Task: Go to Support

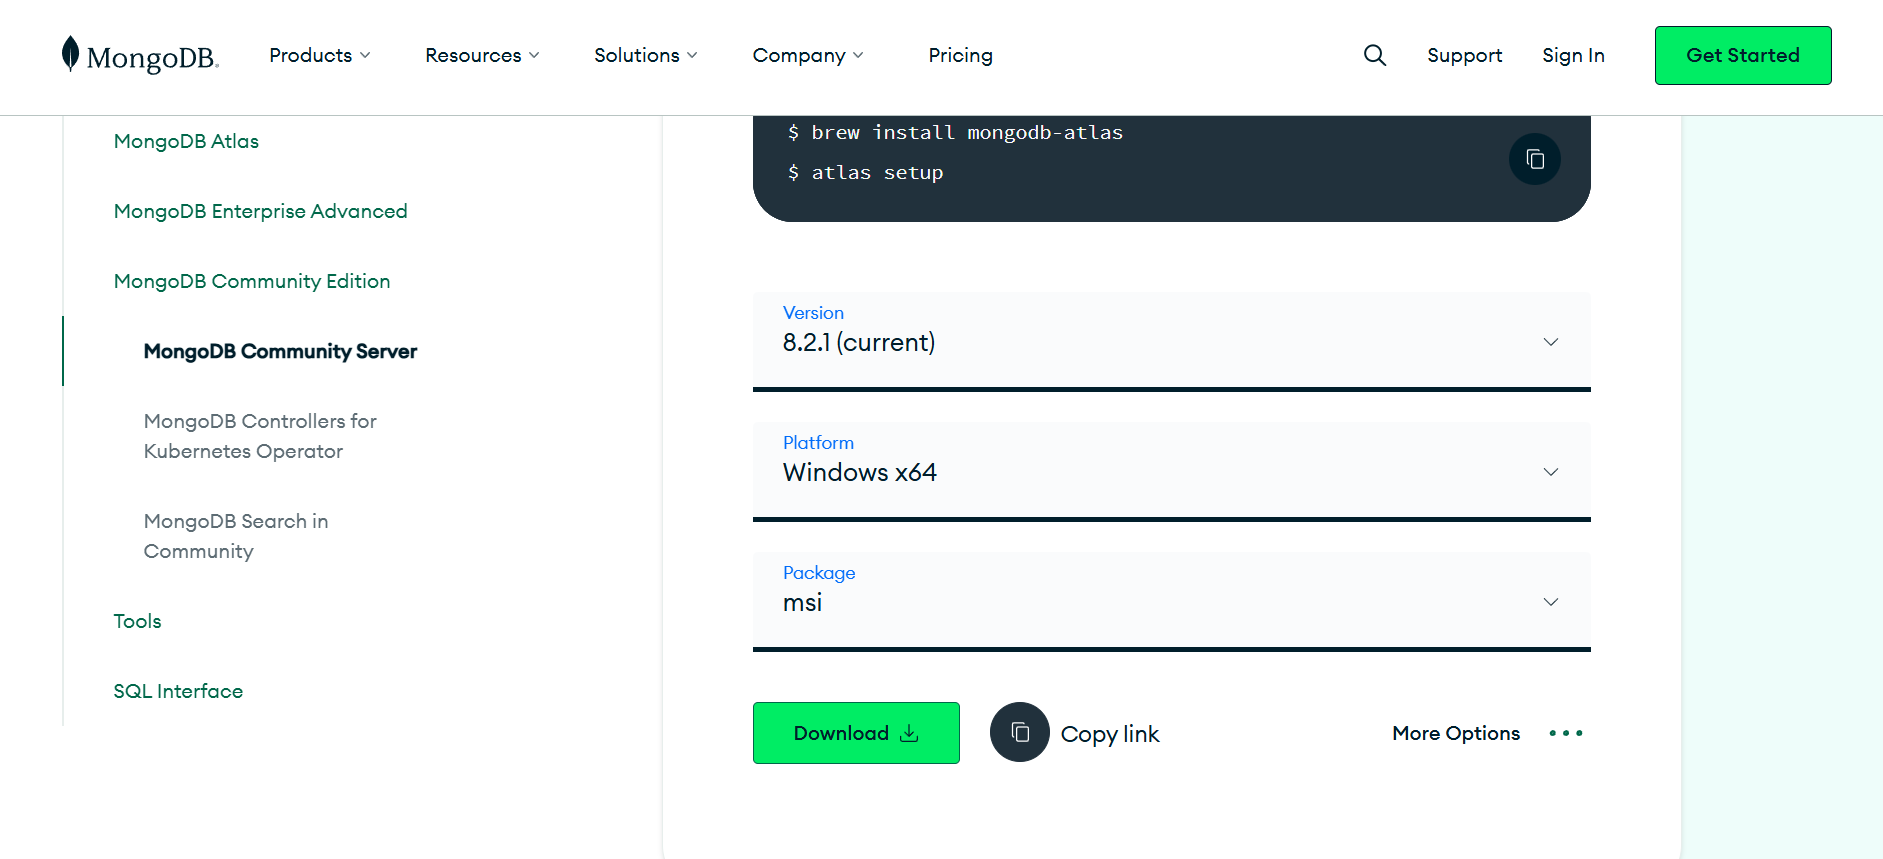Action: 1464,55
